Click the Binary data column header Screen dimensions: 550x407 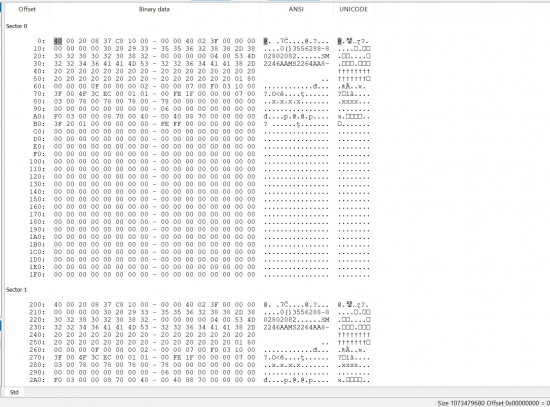tap(154, 9)
